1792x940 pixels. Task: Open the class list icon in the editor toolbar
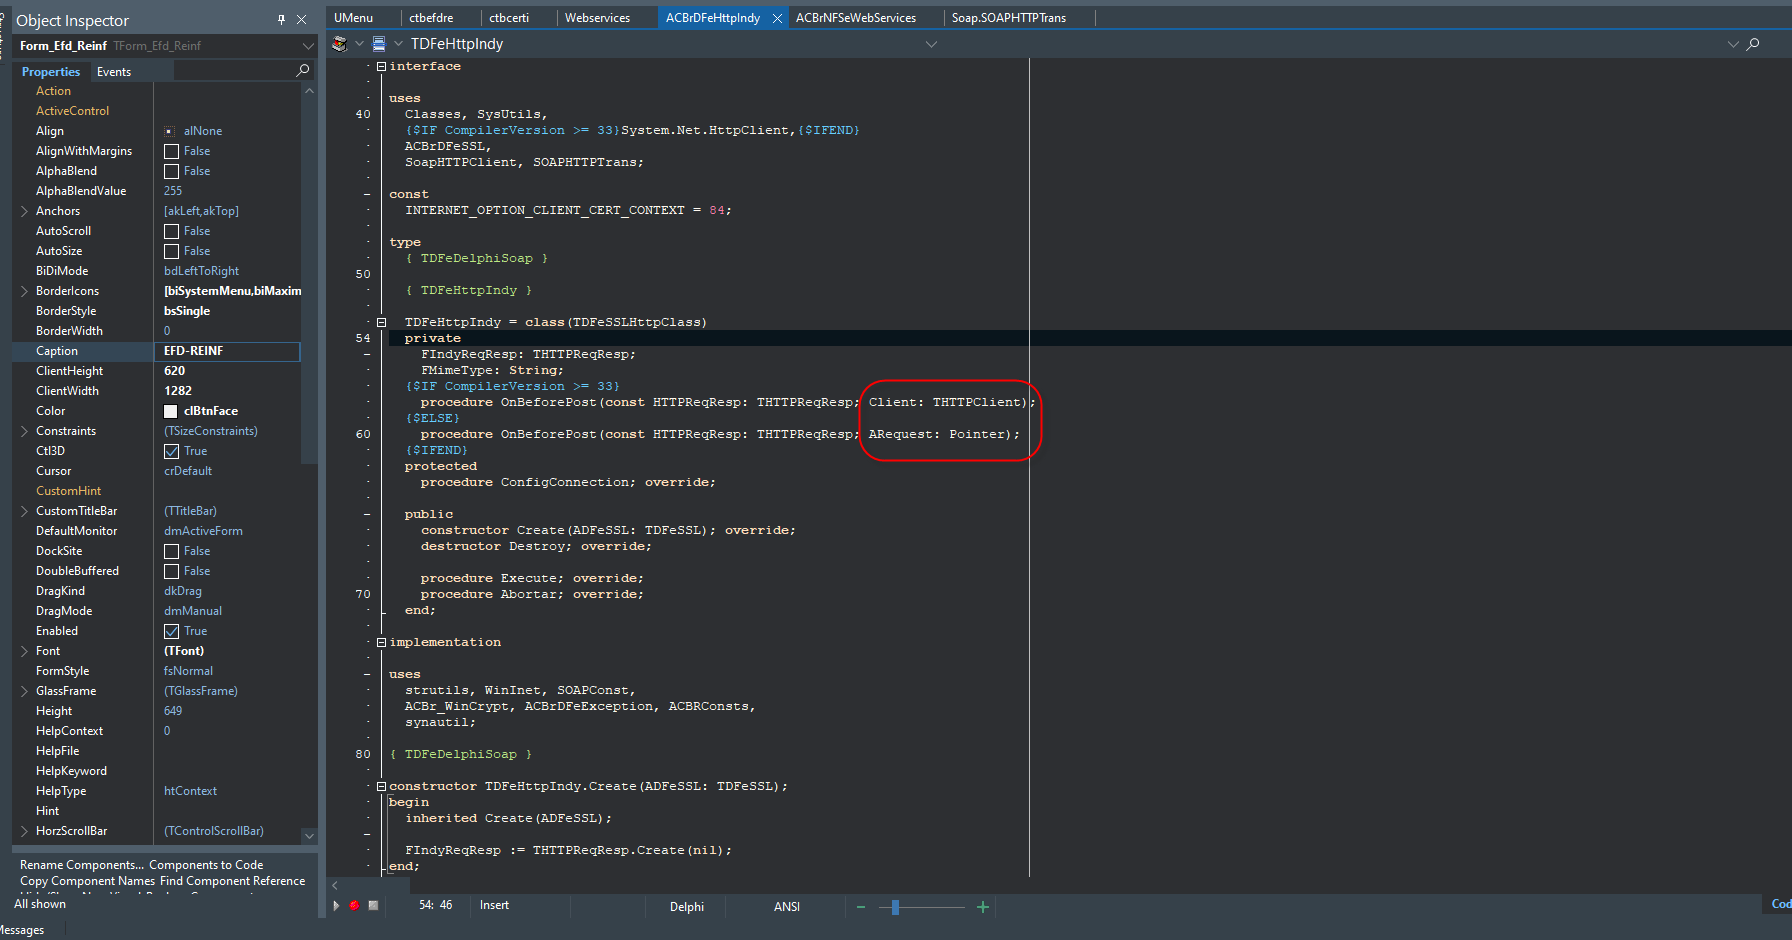tap(379, 44)
